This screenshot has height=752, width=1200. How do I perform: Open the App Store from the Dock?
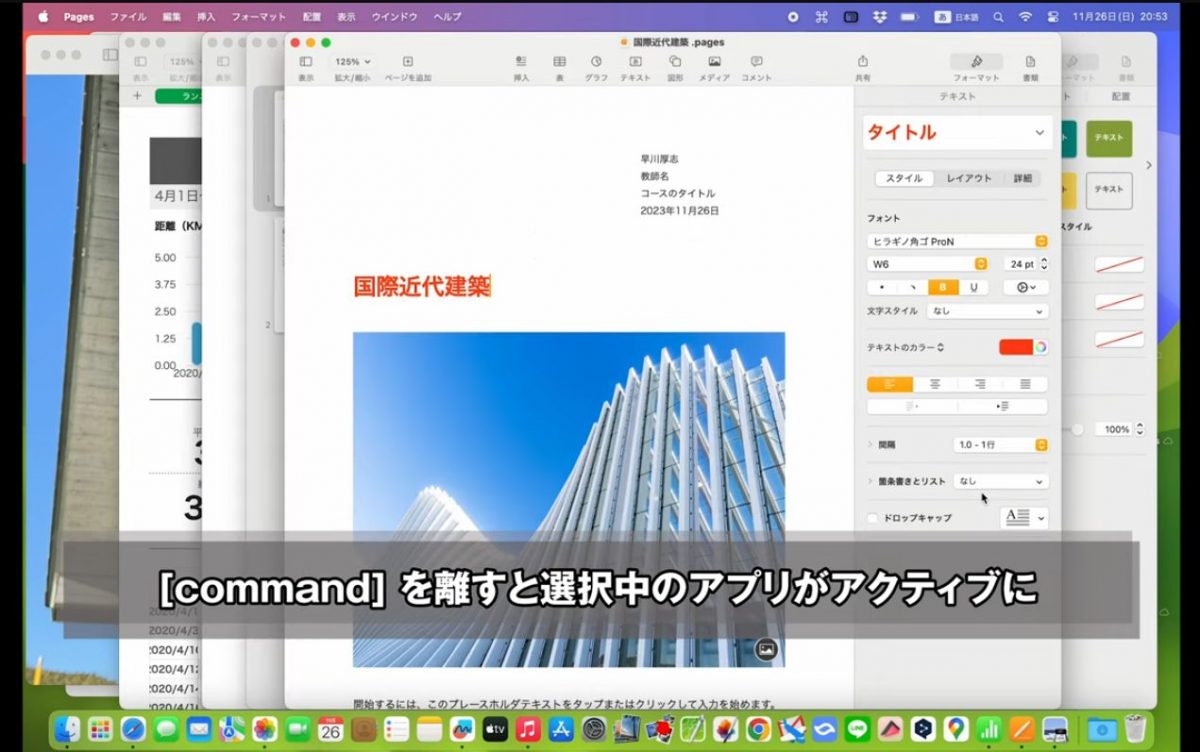coord(561,729)
